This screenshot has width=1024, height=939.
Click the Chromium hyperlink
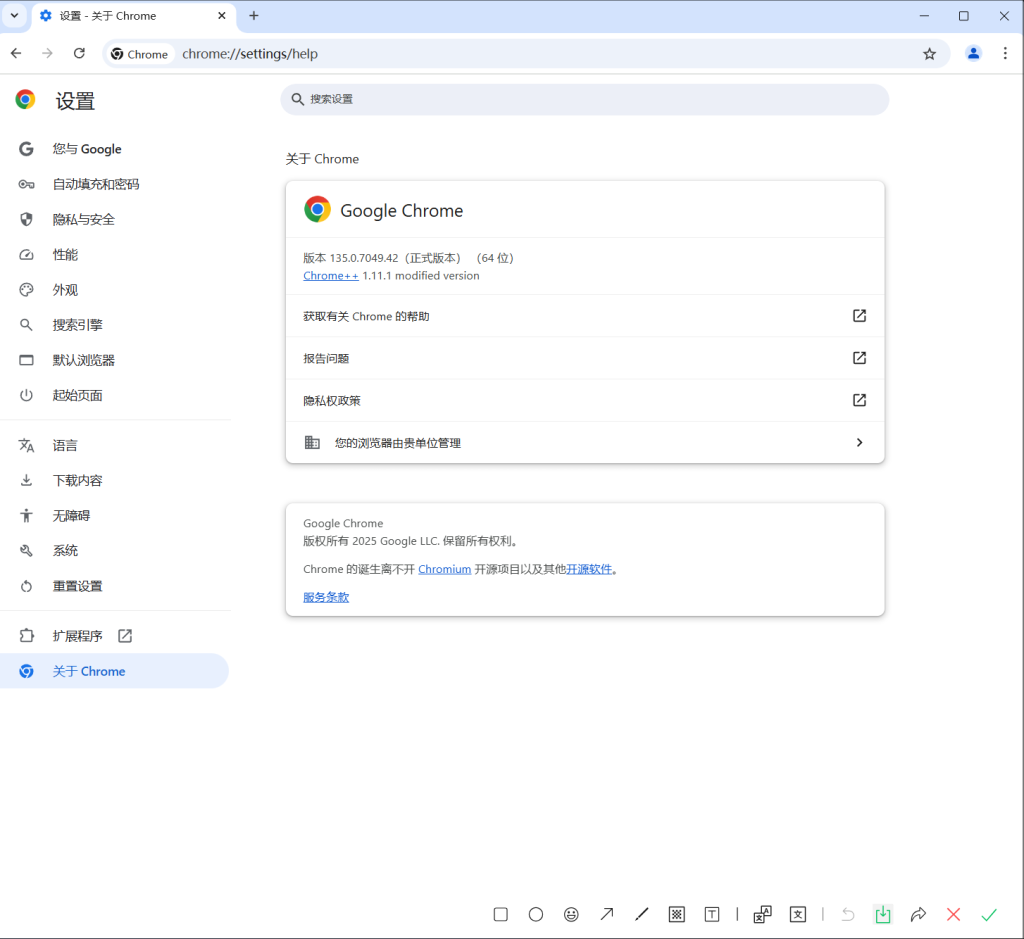pyautogui.click(x=444, y=569)
